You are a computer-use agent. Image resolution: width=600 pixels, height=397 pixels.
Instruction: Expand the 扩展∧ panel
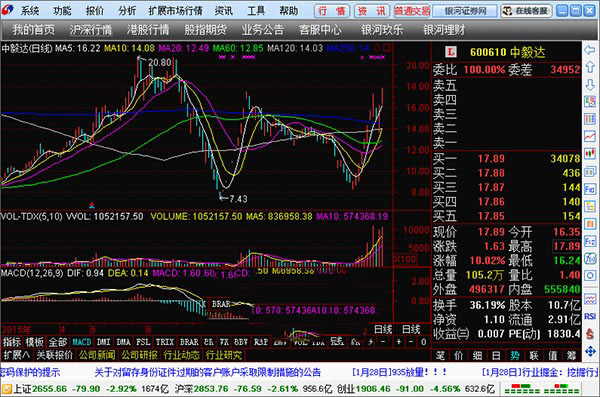click(16, 355)
